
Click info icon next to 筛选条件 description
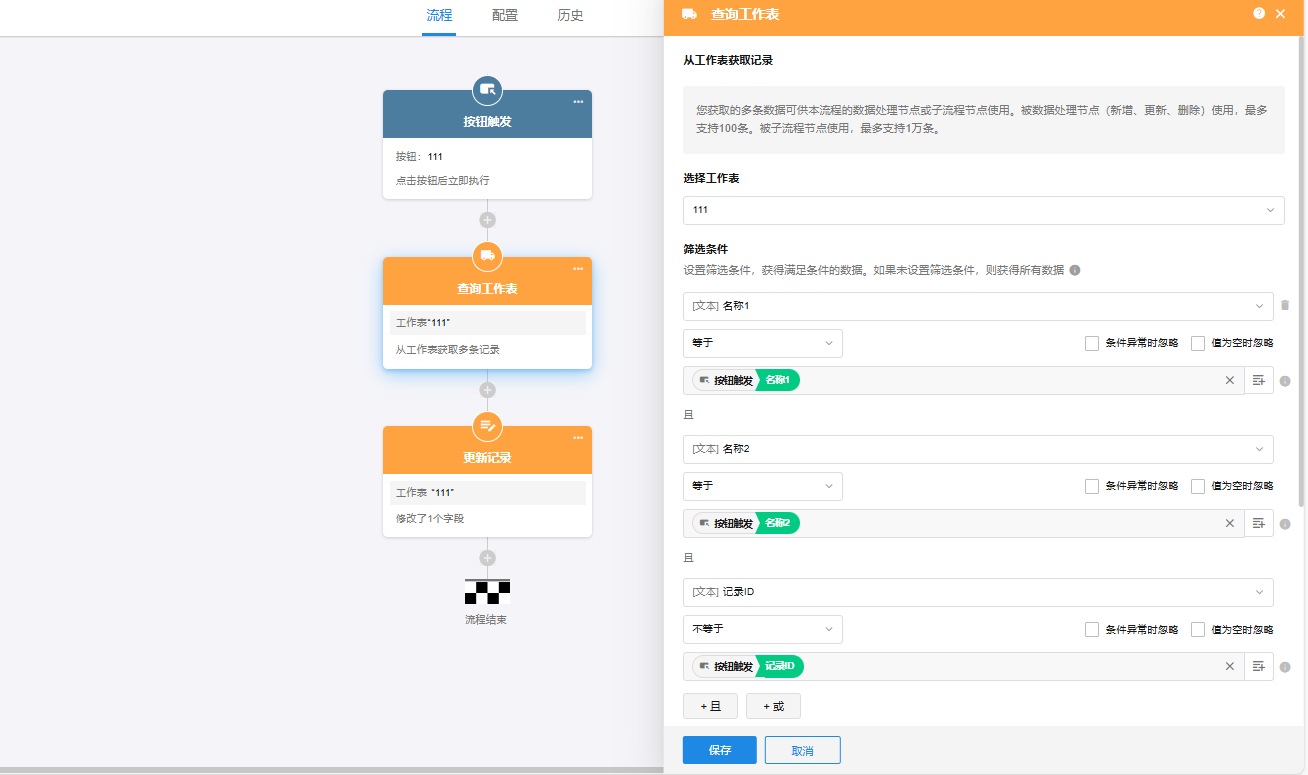coord(1075,270)
